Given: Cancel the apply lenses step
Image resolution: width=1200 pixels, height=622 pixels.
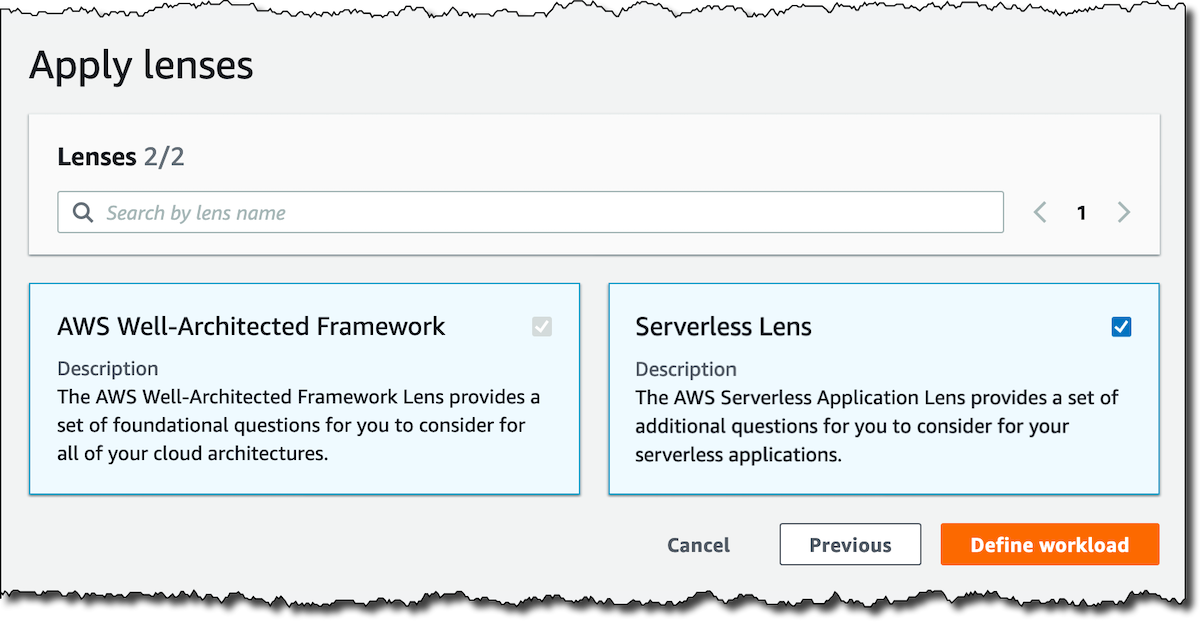Looking at the screenshot, I should (x=698, y=545).
